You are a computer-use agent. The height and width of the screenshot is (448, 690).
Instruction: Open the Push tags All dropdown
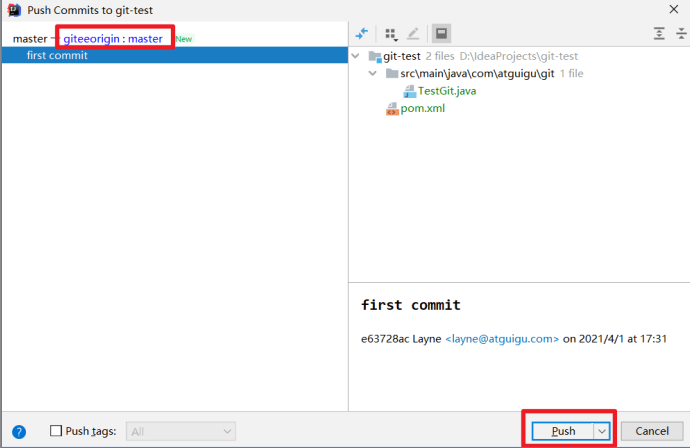(181, 431)
